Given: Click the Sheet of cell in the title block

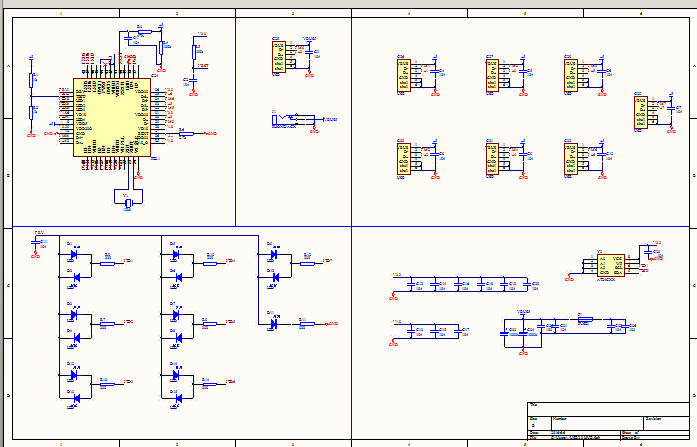Looking at the screenshot, I should [x=654, y=432].
